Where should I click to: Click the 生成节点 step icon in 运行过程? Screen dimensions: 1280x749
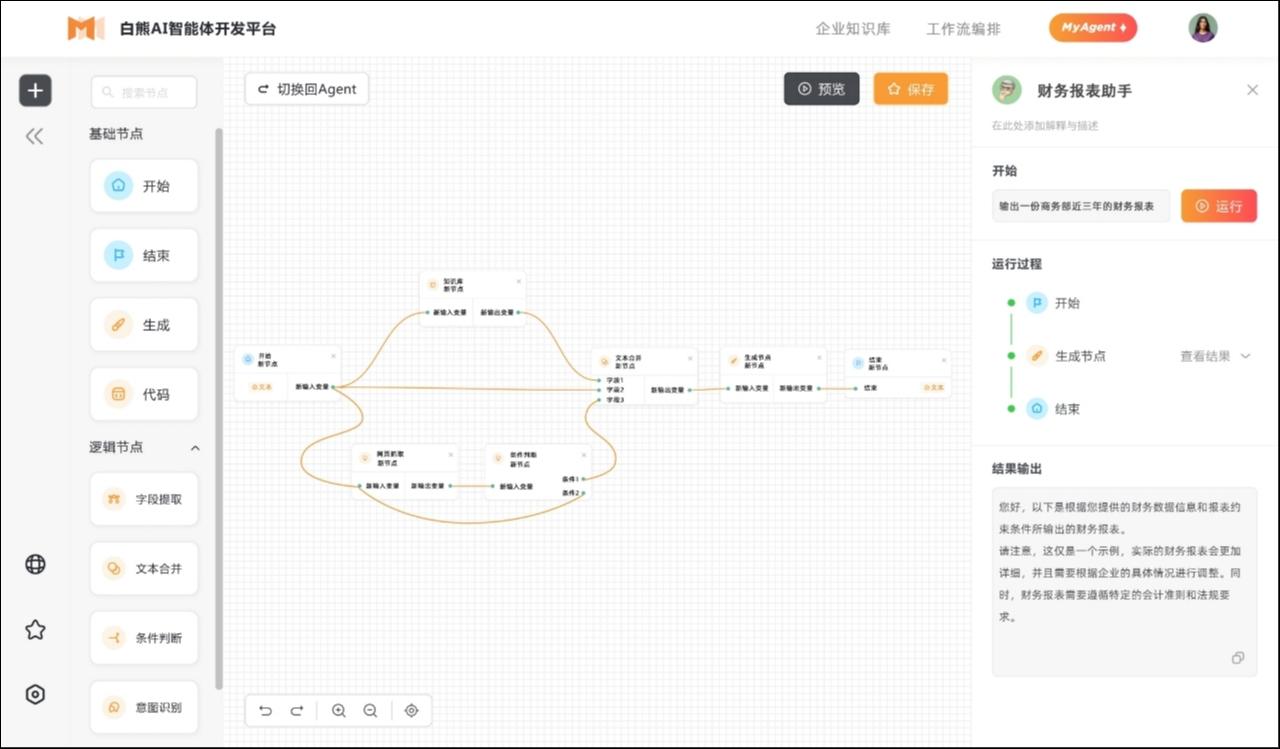click(x=1037, y=356)
